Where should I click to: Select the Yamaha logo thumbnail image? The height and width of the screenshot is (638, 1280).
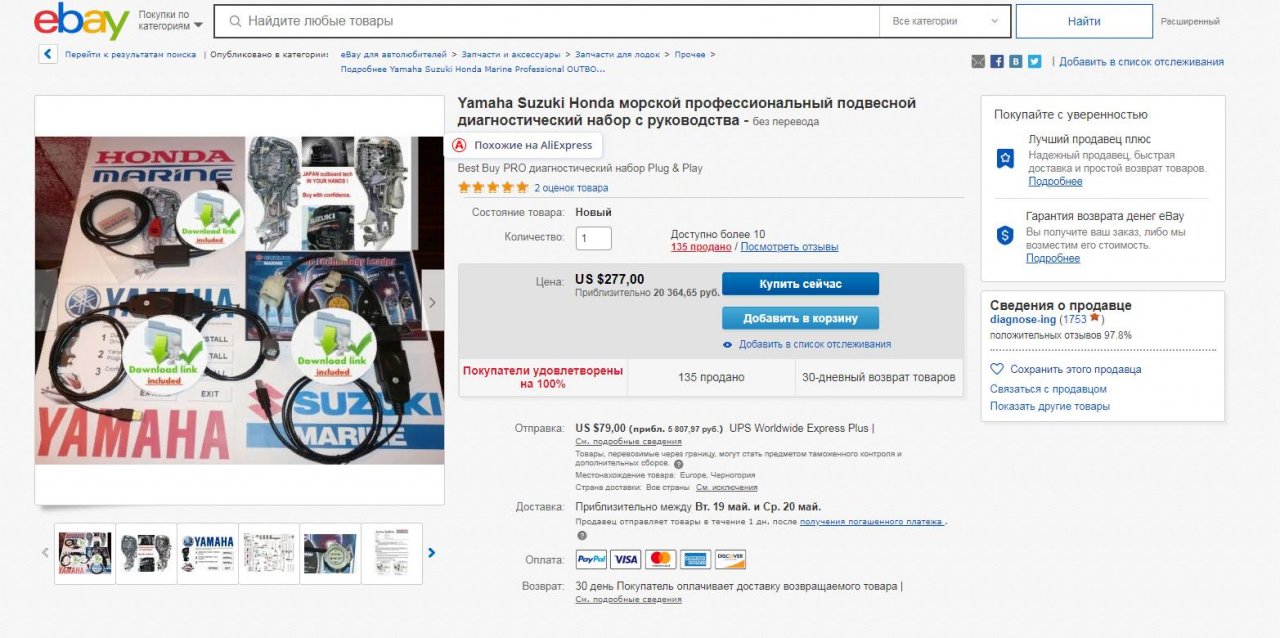[x=208, y=553]
